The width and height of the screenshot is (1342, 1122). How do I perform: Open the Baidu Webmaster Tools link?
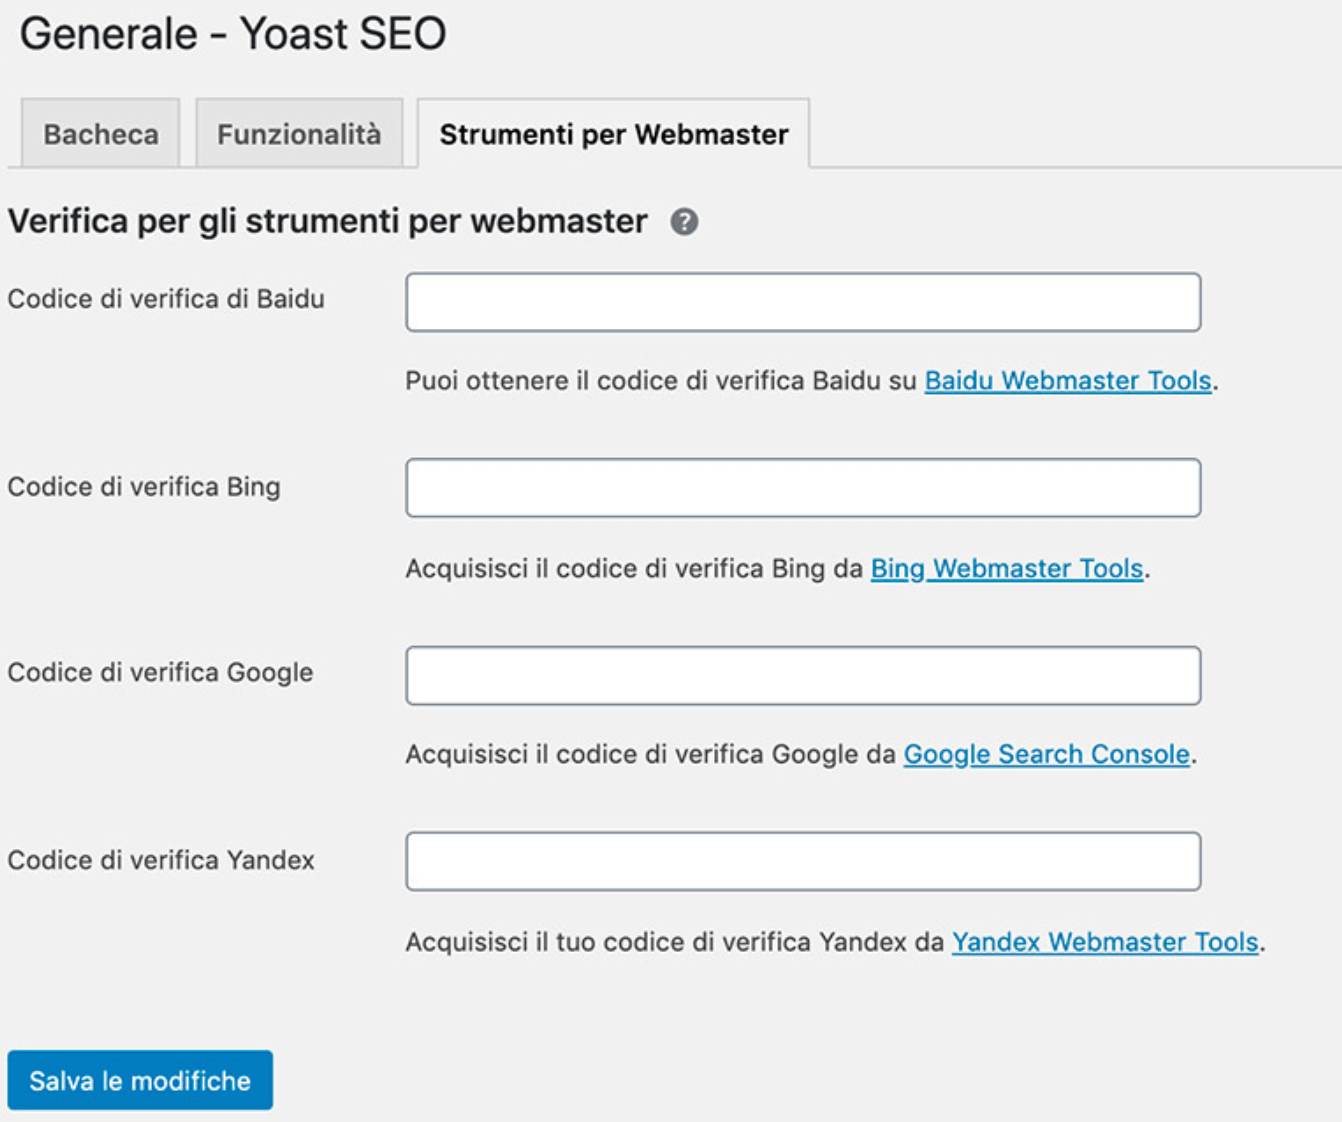(x=1067, y=381)
